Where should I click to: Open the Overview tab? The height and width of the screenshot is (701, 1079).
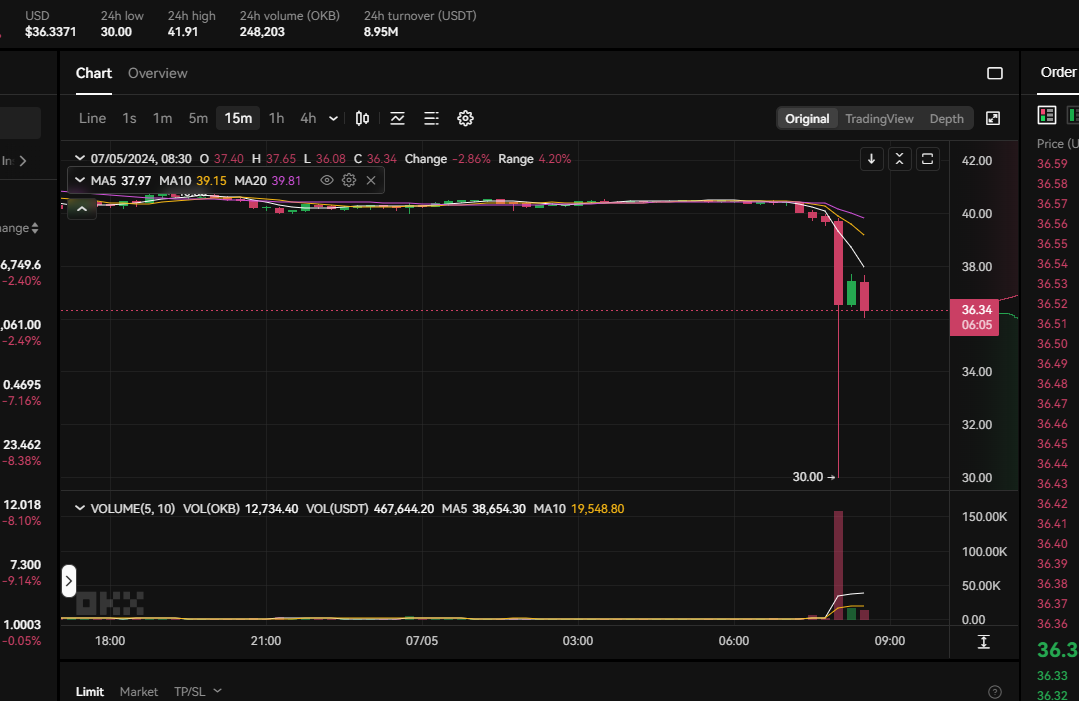point(158,73)
